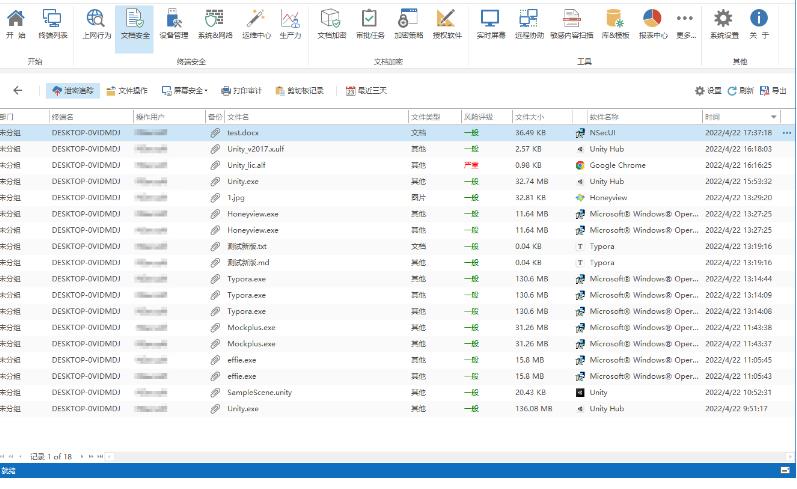Image resolution: width=797 pixels, height=489 pixels.
Task: Switch to 打印审计 print audit tab
Action: tap(241, 90)
